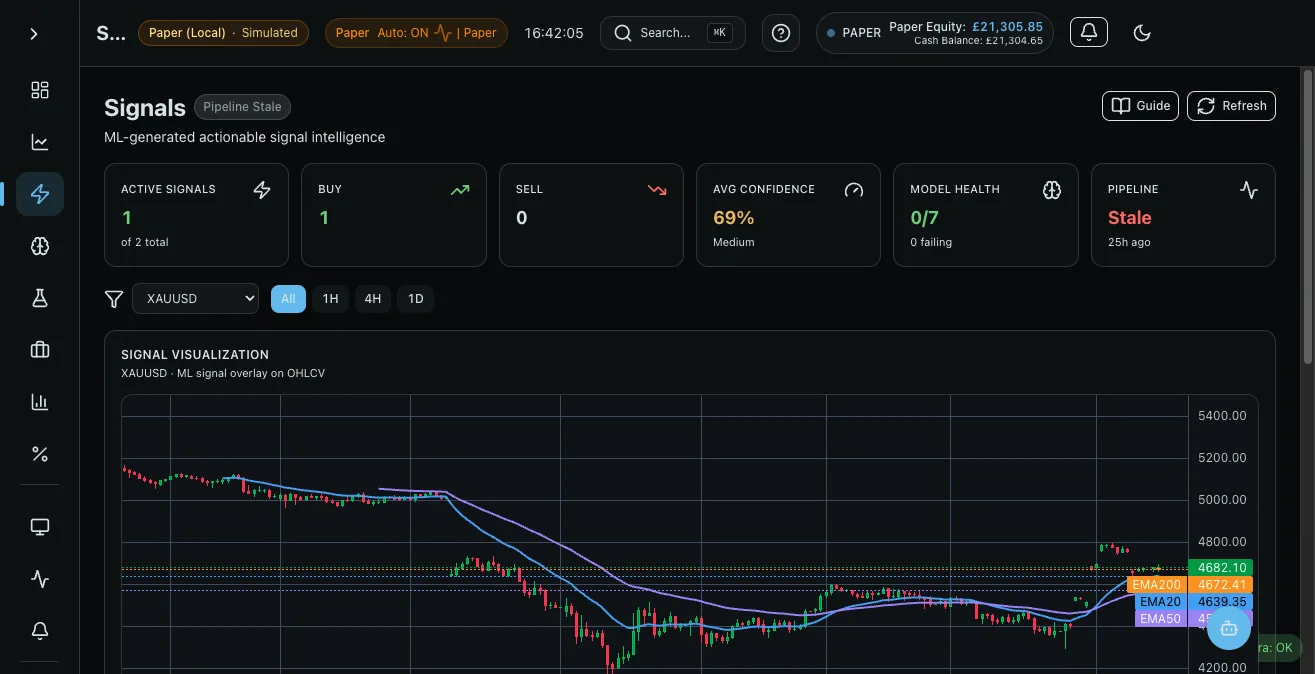Click the Stale pipeline status text
1315x674 pixels.
(x=1129, y=218)
